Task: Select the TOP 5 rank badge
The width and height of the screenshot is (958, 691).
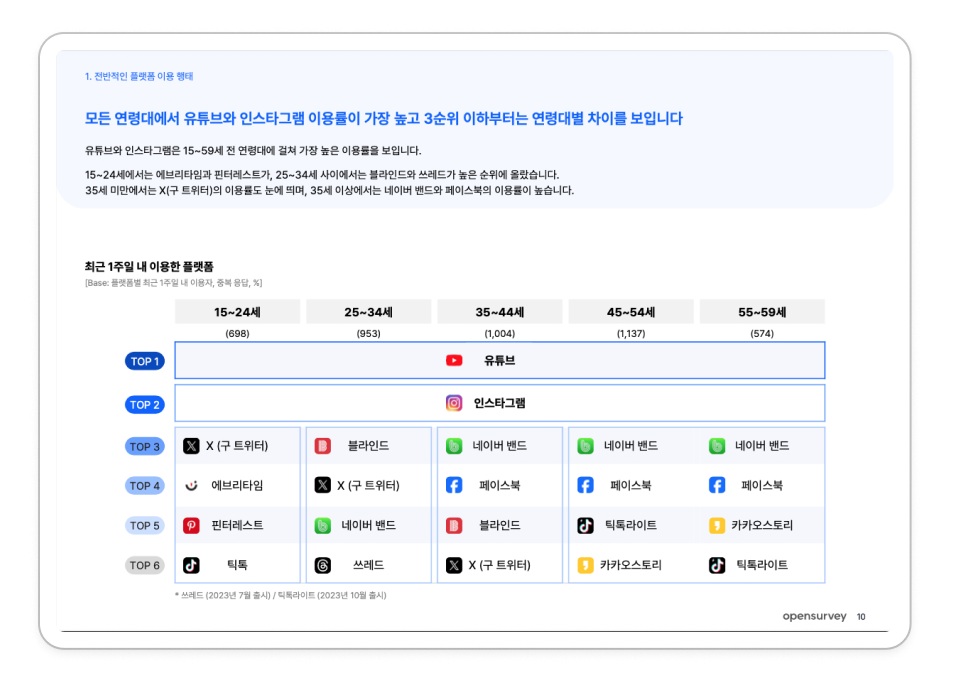Action: tap(145, 525)
